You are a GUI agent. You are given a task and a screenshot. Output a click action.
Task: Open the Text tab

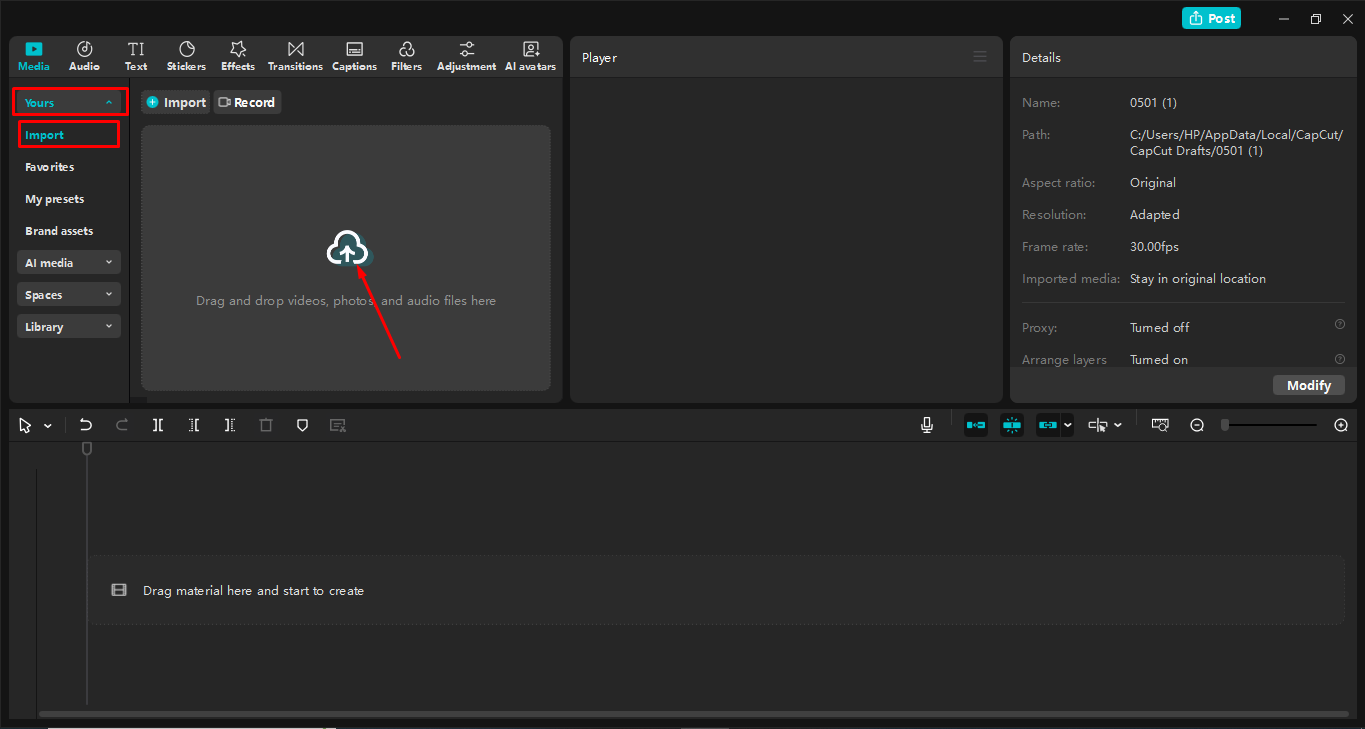click(x=136, y=55)
